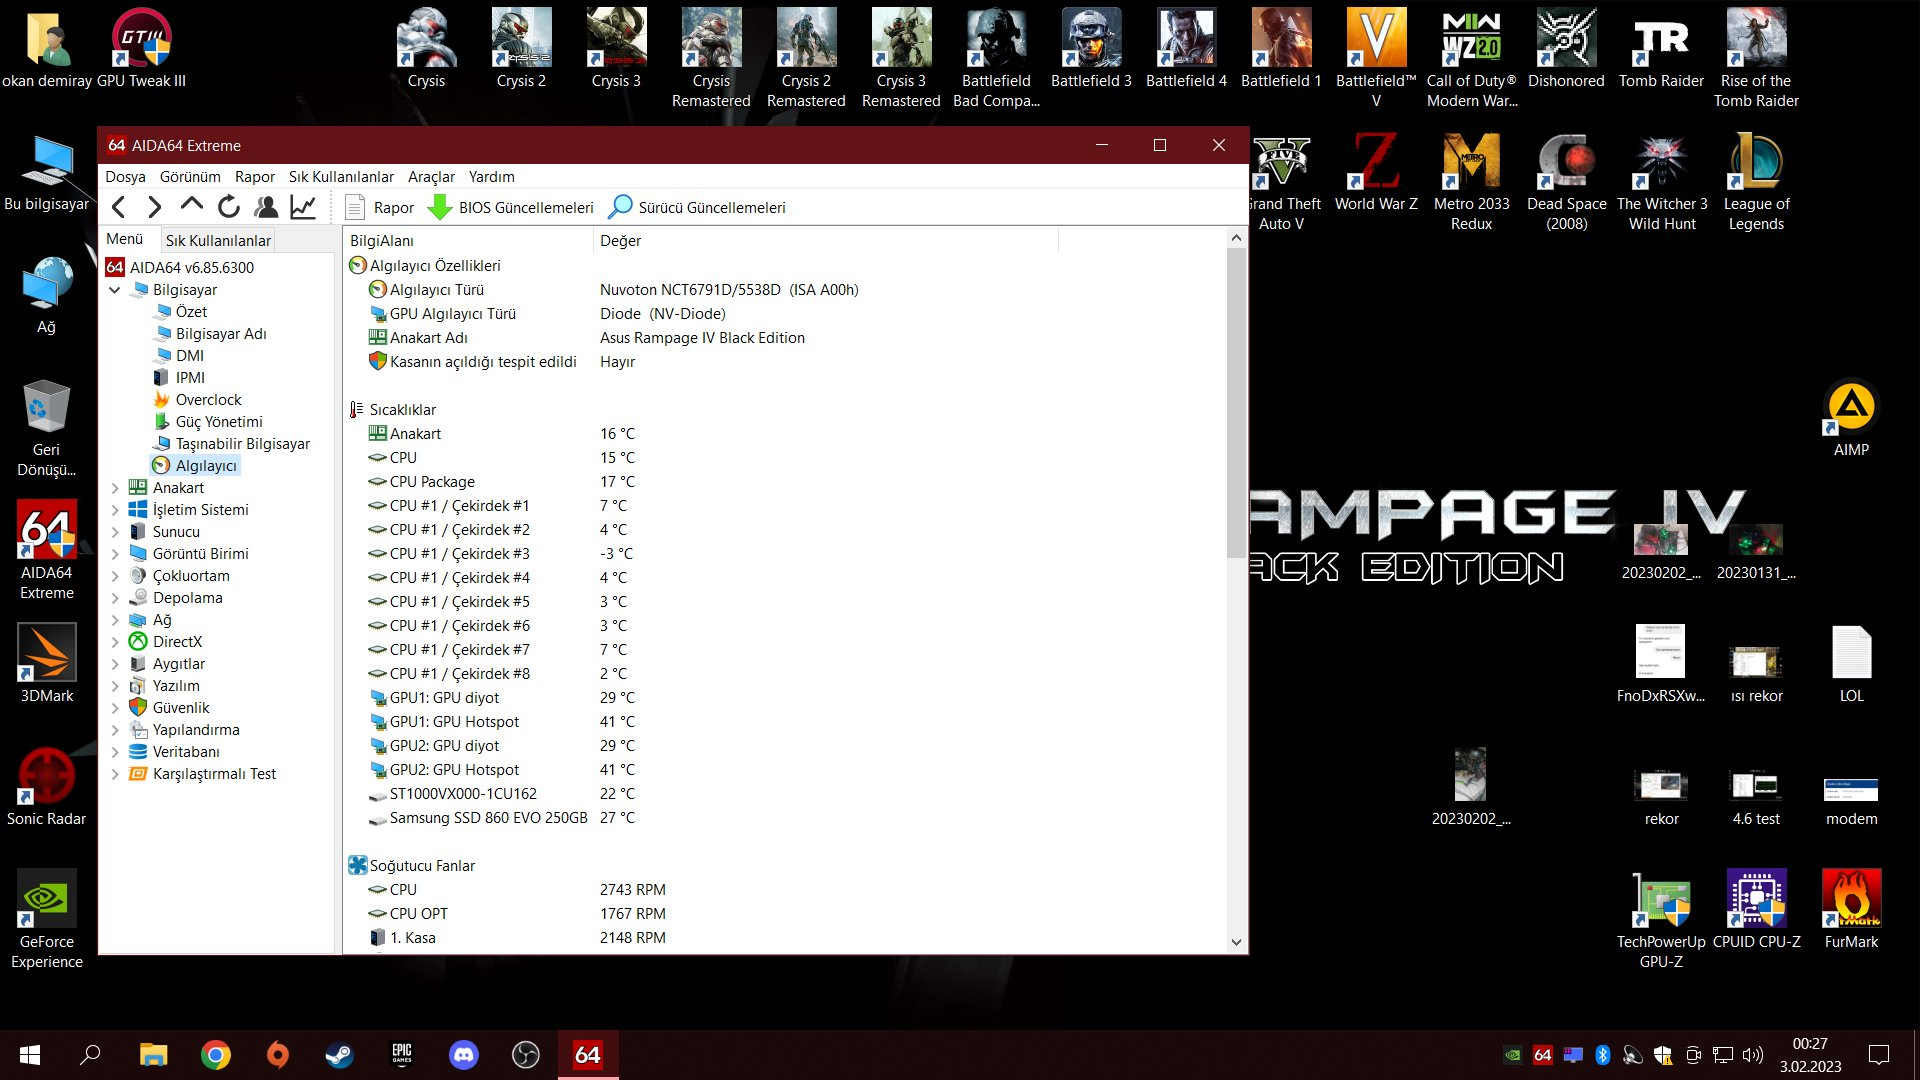Expand the Karşılaştırmalı Test tree node
This screenshot has width=1920, height=1080.
pyautogui.click(x=115, y=774)
